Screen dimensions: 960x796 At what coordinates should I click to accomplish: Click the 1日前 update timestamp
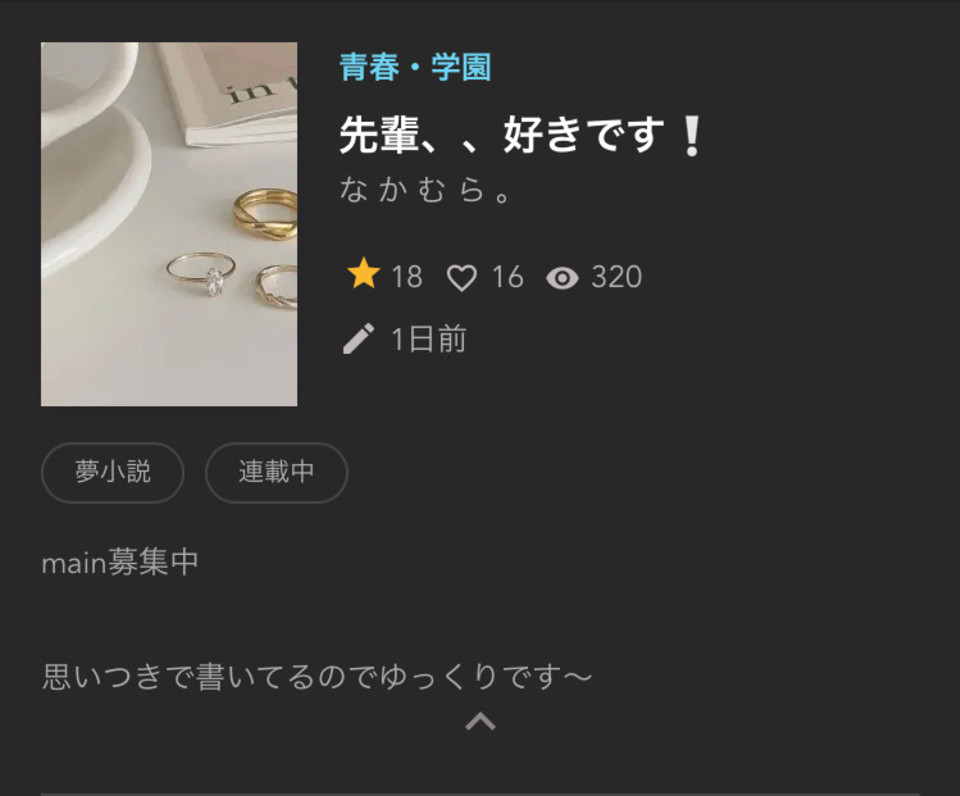pos(429,339)
